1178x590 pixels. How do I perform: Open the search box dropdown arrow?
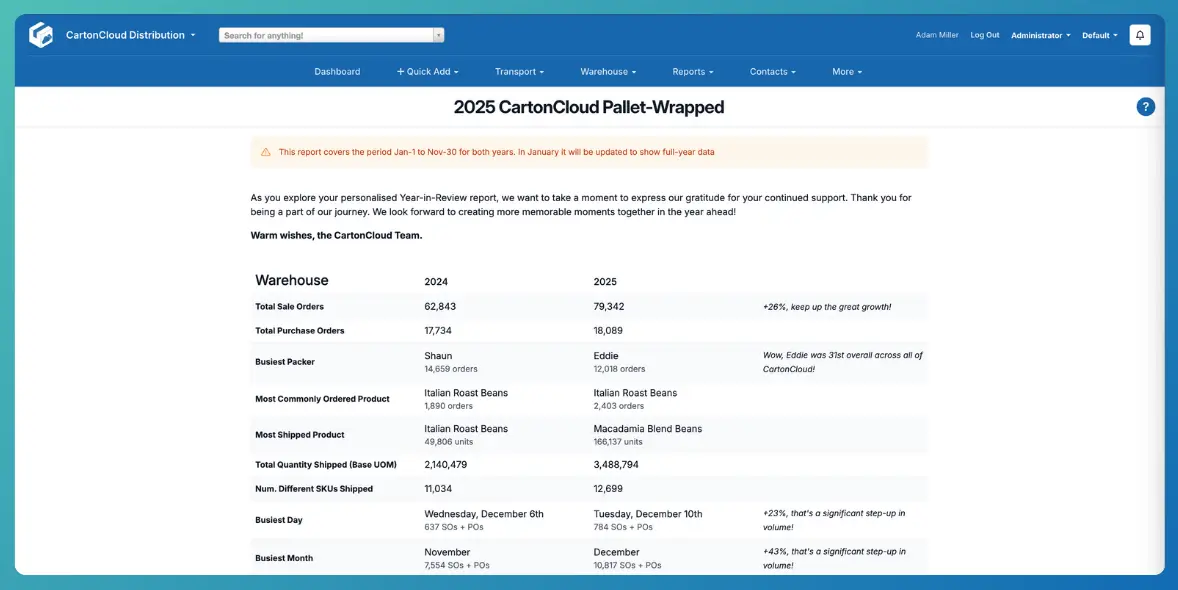439,35
